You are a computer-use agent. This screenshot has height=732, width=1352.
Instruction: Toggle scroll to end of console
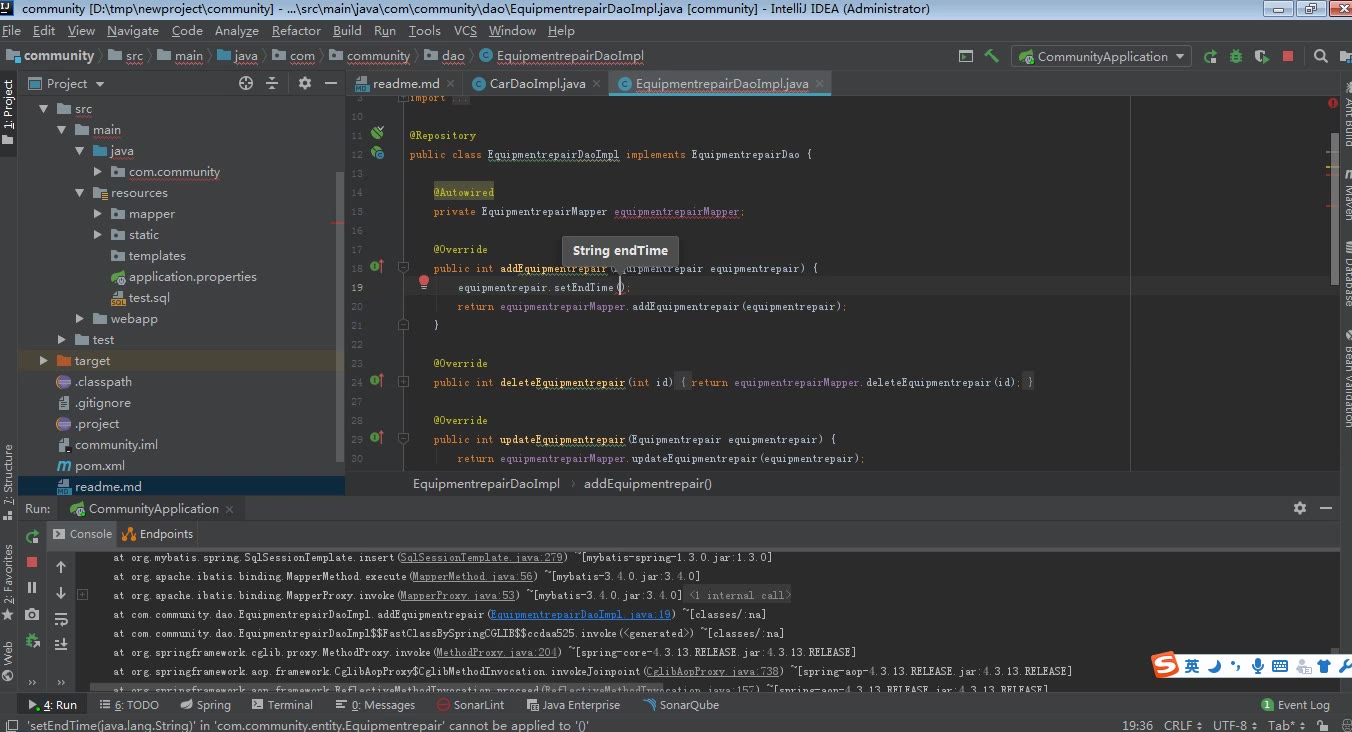click(x=61, y=644)
